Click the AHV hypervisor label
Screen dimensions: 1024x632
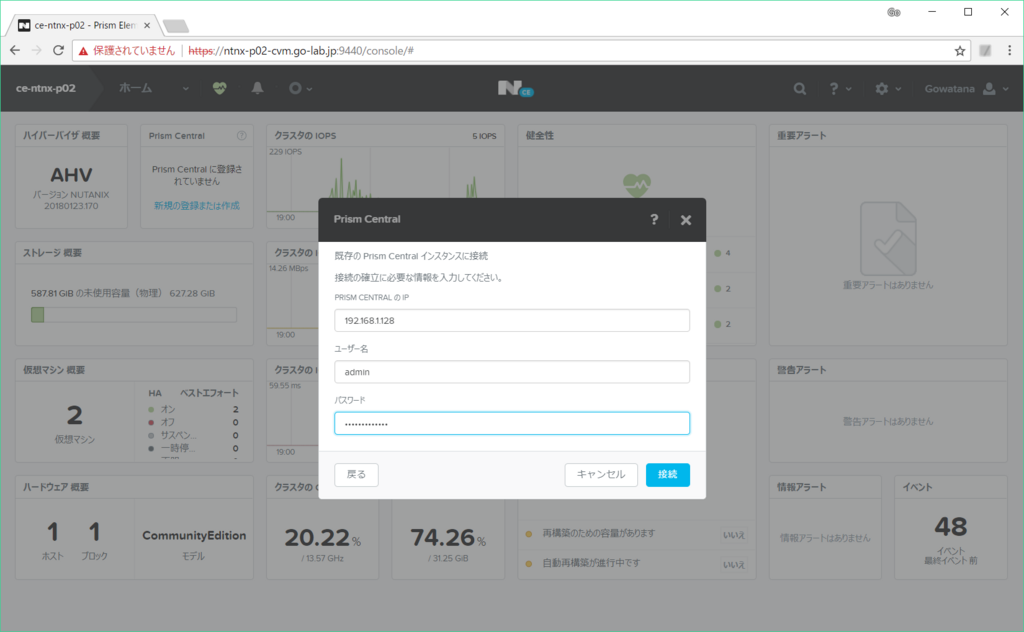(71, 175)
